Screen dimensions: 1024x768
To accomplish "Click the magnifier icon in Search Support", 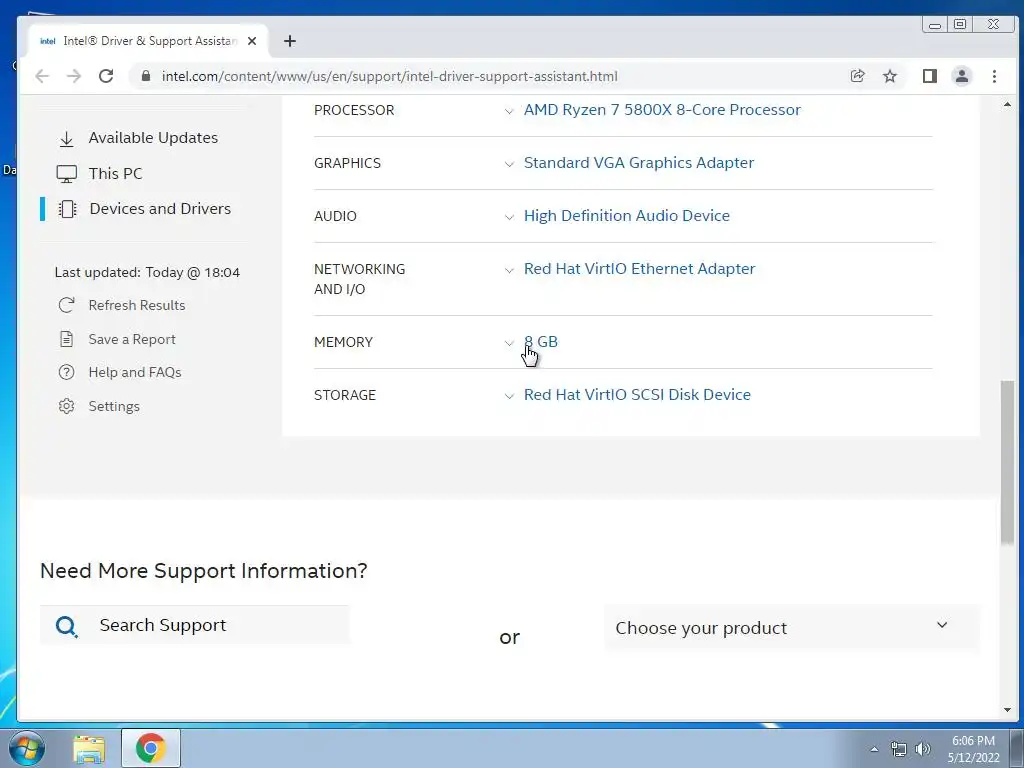I will 67,626.
